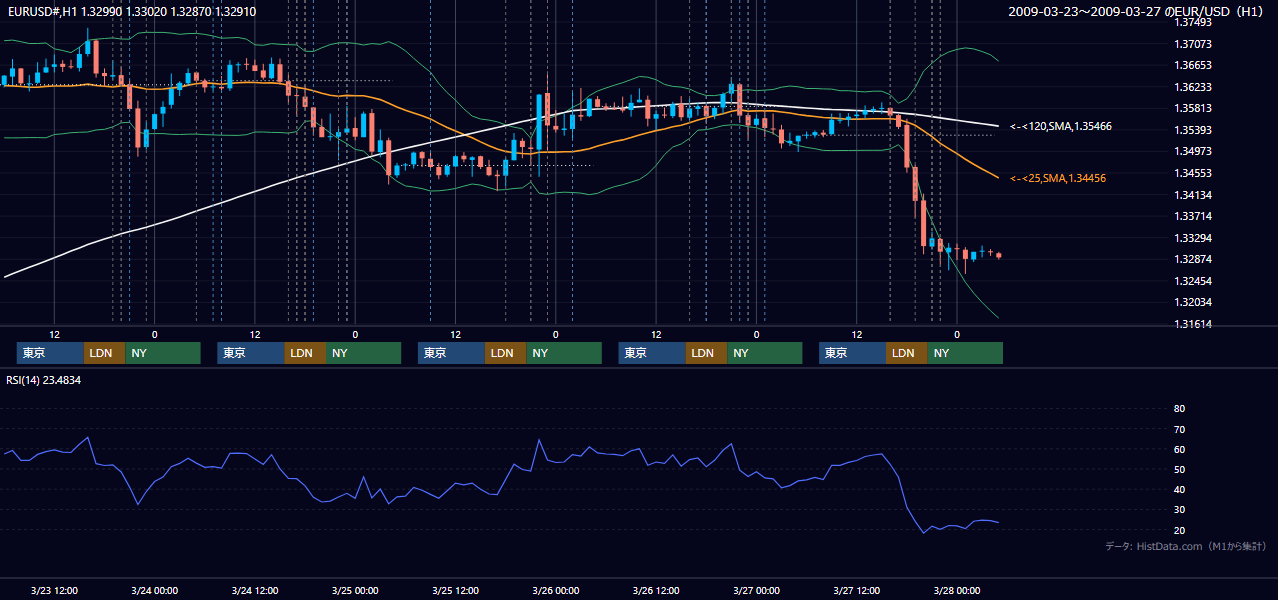Click price axis value 1.37073
The image size is (1278, 600).
pos(1192,44)
